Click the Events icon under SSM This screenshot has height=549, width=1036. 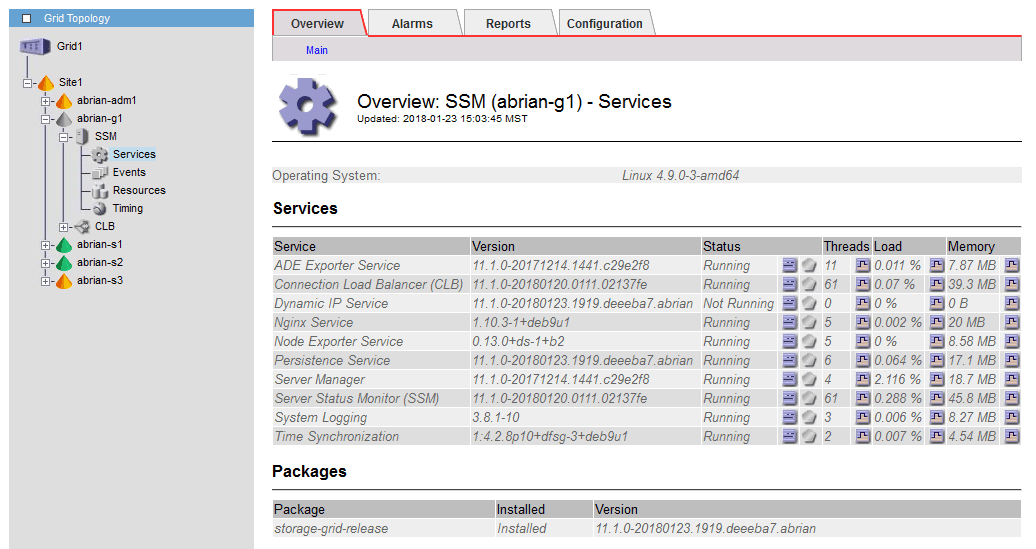[x=99, y=173]
